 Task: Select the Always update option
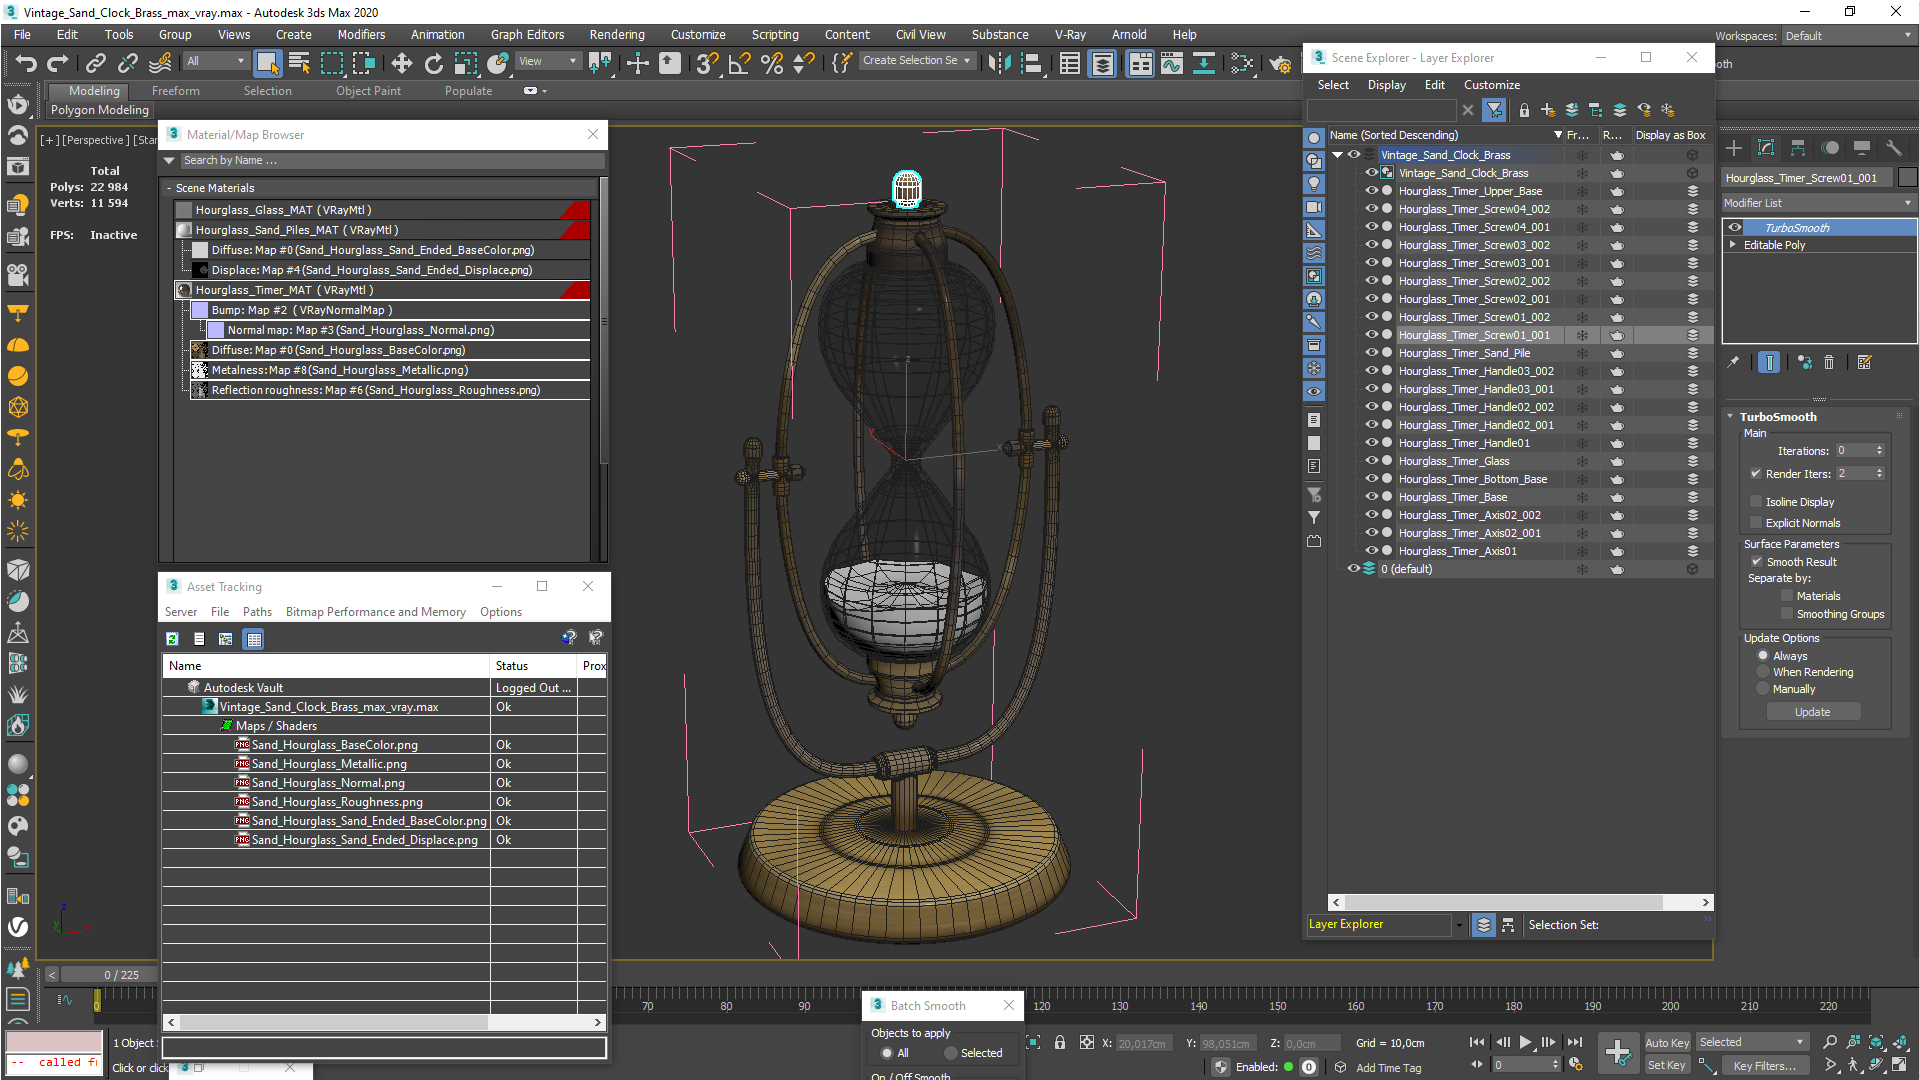(1763, 656)
